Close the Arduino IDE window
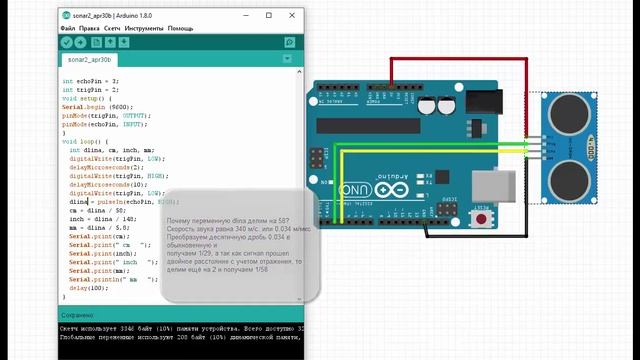 tap(292, 16)
